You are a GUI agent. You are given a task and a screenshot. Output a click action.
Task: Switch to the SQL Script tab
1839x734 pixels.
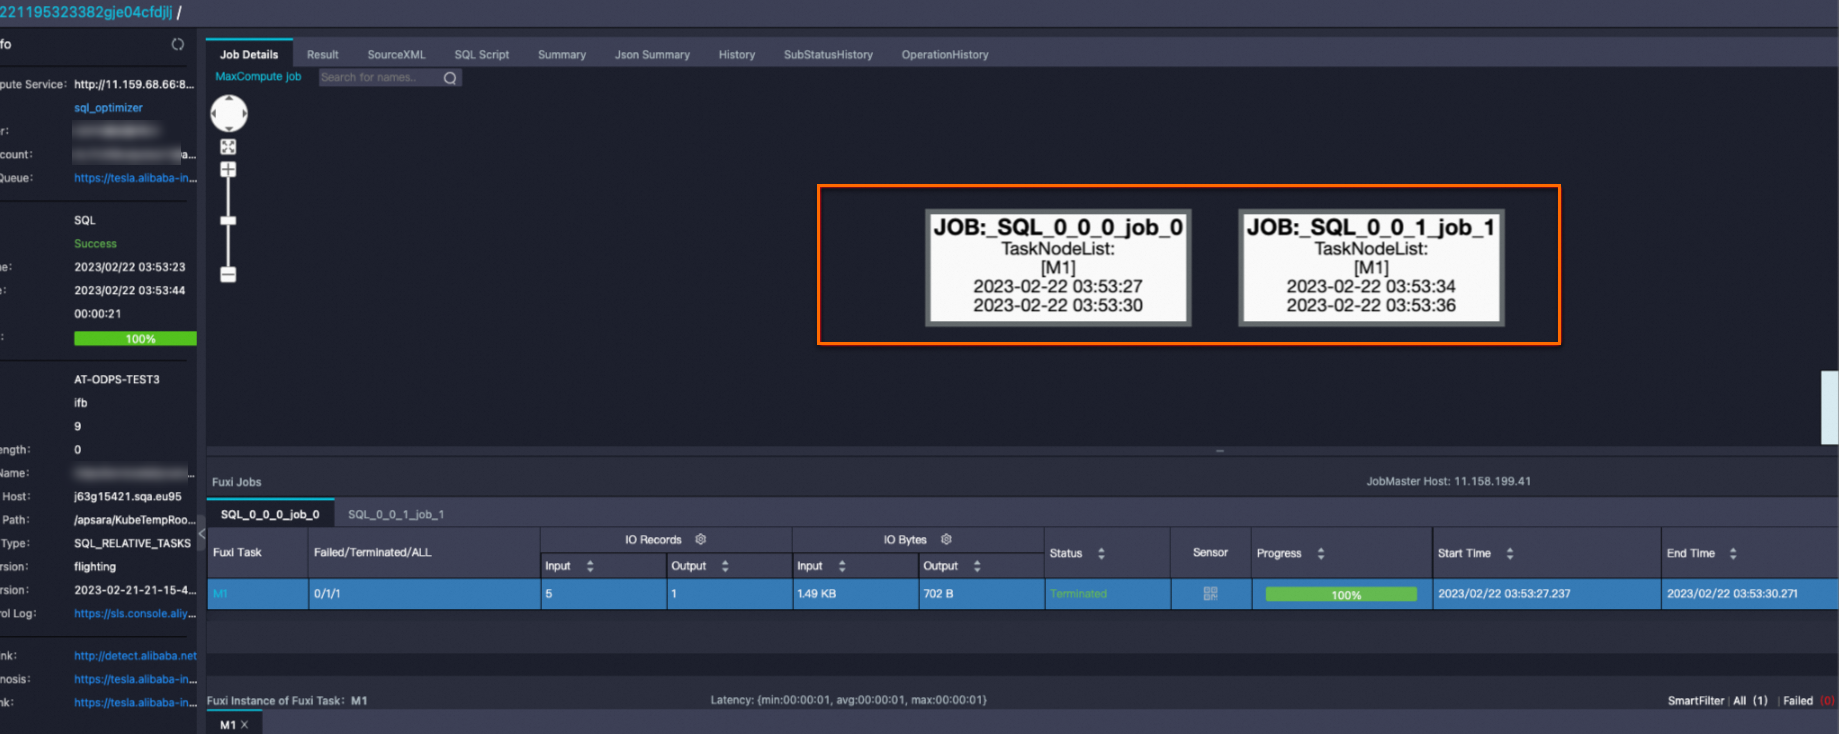481,55
